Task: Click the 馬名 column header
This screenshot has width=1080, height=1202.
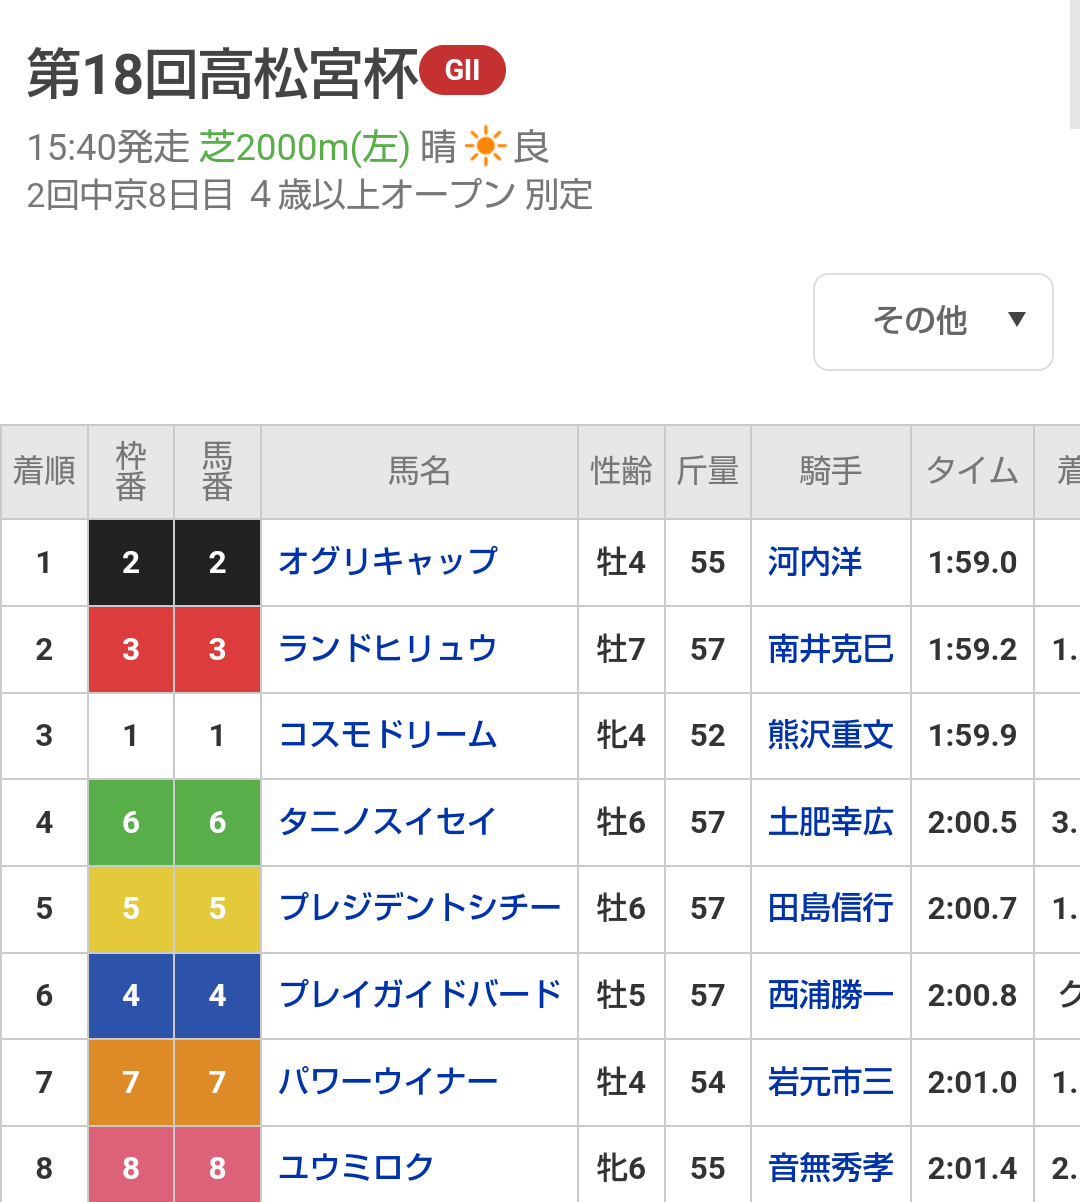Action: coord(419,471)
